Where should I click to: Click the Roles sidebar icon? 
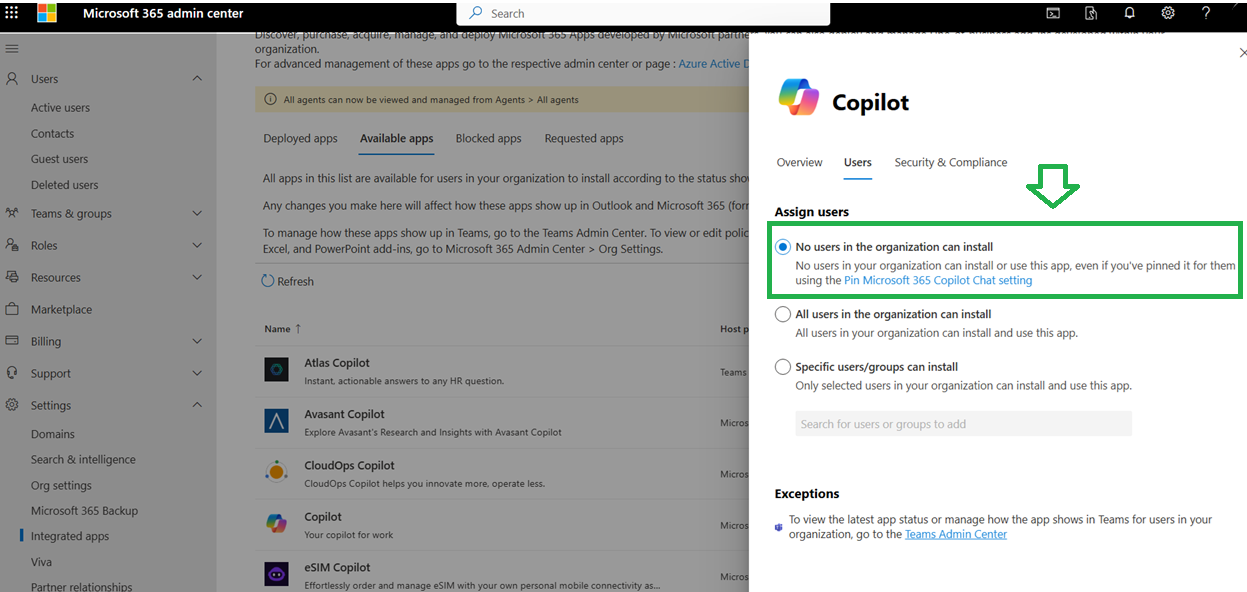click(x=12, y=245)
